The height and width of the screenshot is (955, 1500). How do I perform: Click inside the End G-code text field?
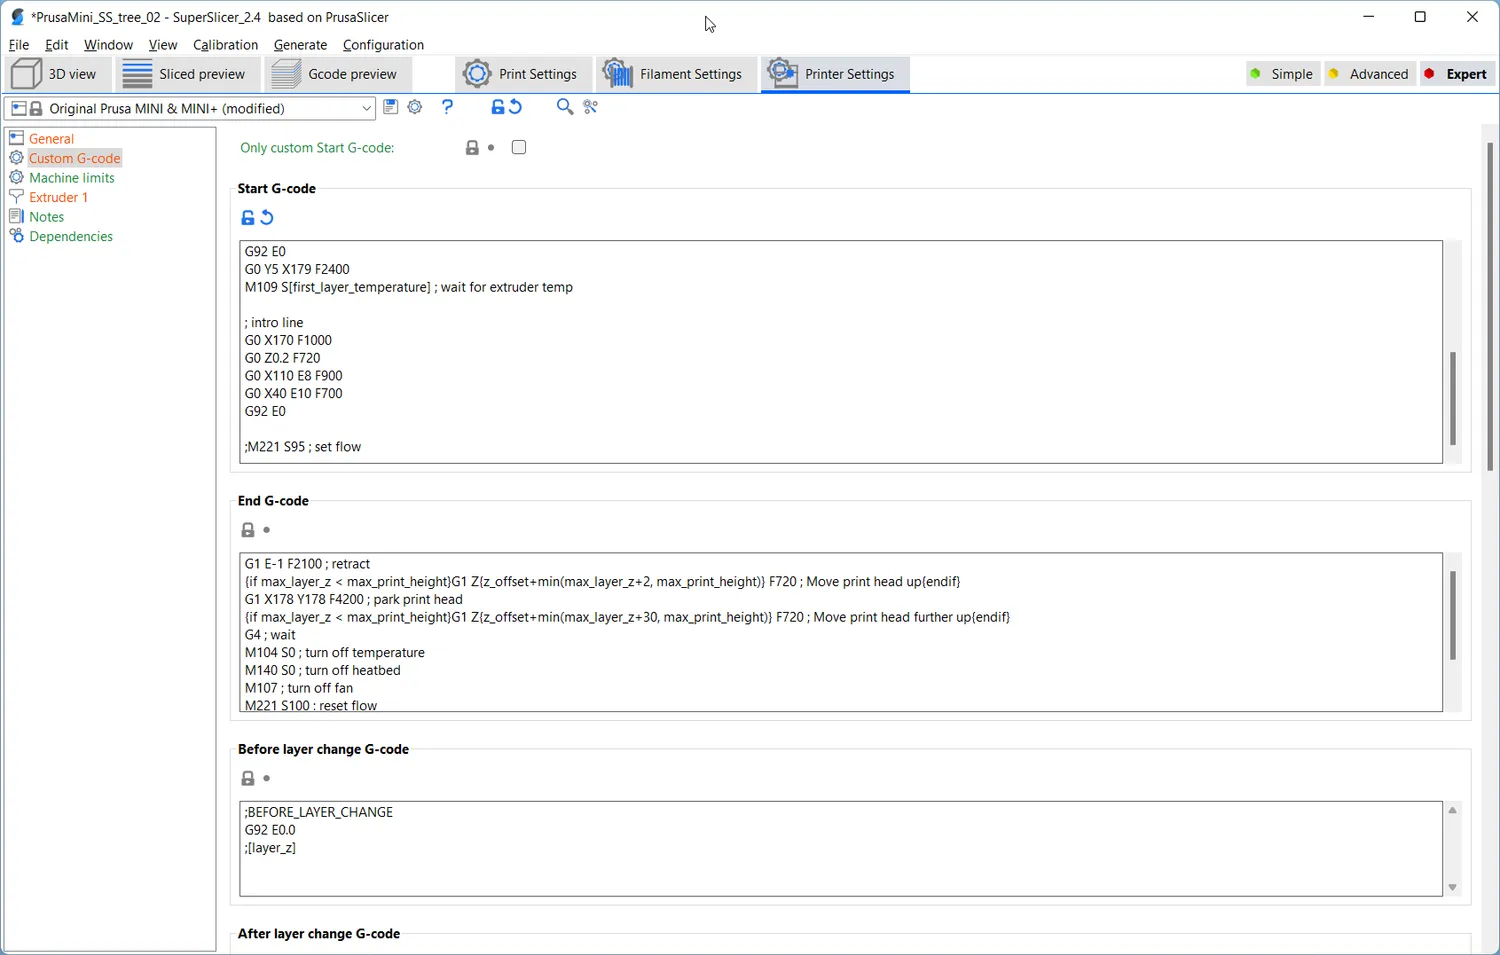click(x=841, y=633)
